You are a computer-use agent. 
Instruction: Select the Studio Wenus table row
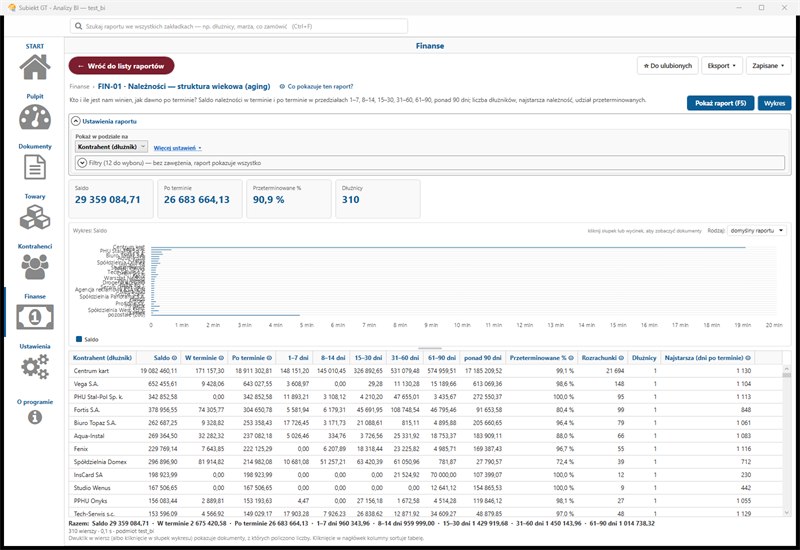[426, 488]
